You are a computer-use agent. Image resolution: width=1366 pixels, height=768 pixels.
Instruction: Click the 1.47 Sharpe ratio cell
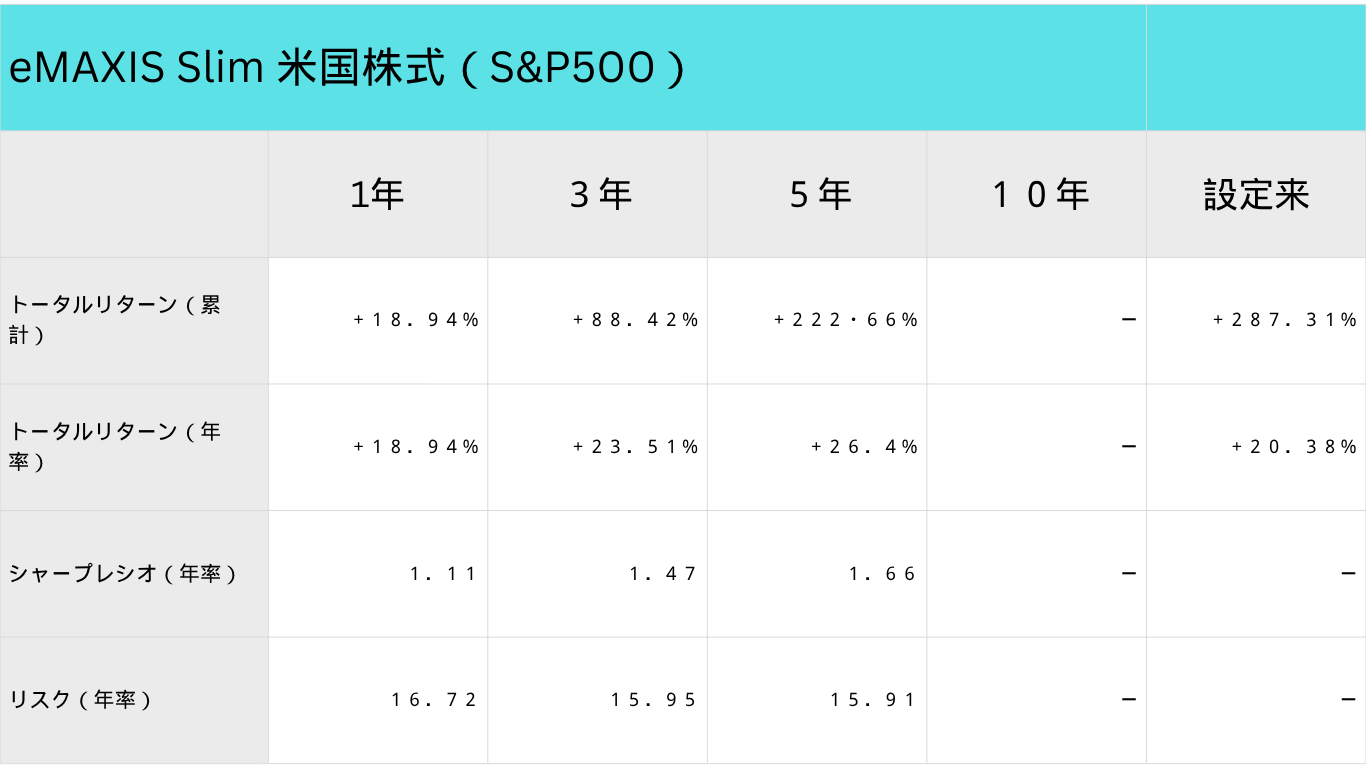663,574
